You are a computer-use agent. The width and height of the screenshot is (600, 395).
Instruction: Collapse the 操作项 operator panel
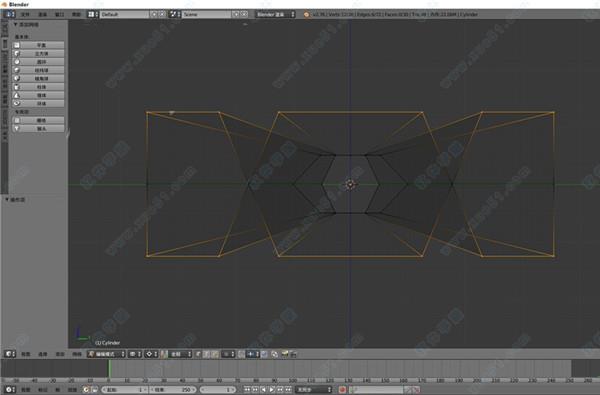(x=7, y=200)
